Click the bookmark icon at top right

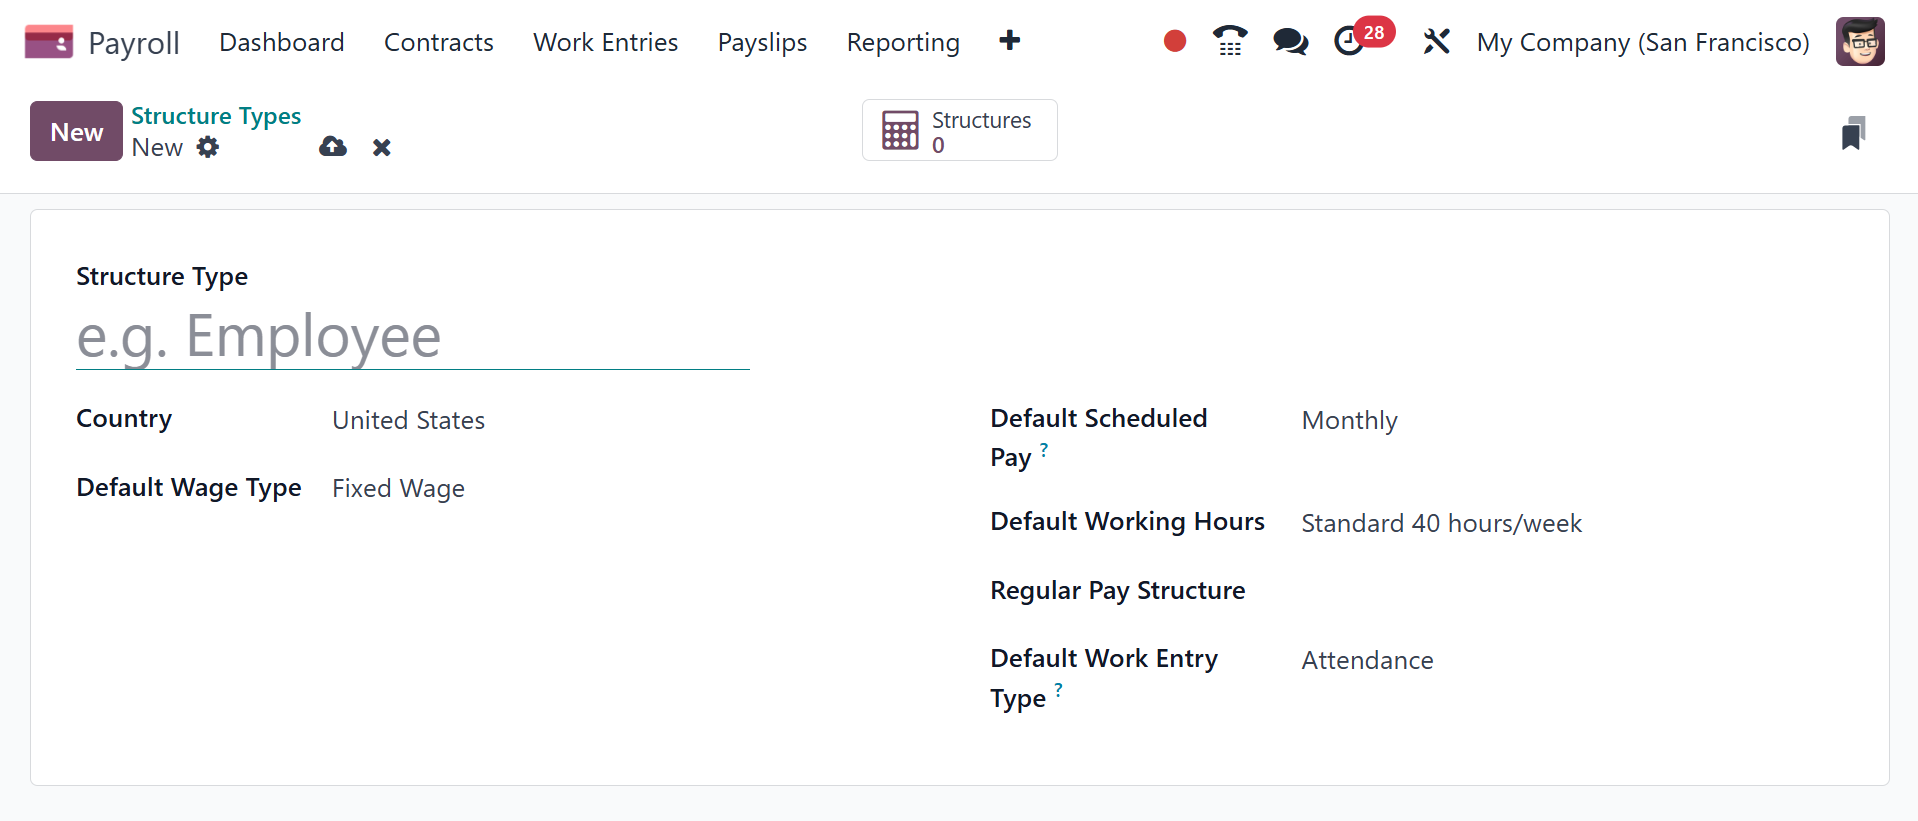pyautogui.click(x=1853, y=133)
